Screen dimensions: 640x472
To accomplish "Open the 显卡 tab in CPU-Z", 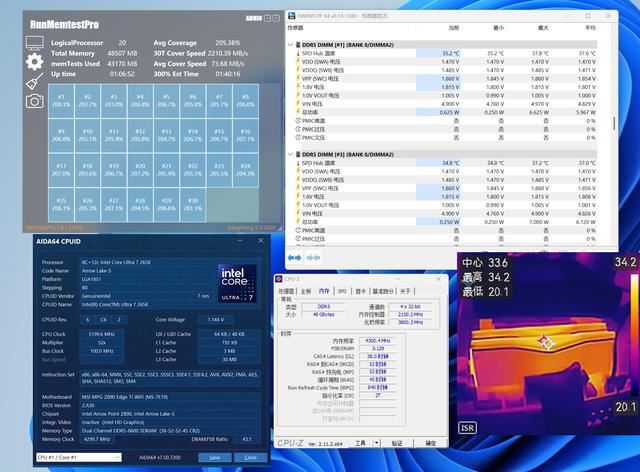I will tap(360, 291).
